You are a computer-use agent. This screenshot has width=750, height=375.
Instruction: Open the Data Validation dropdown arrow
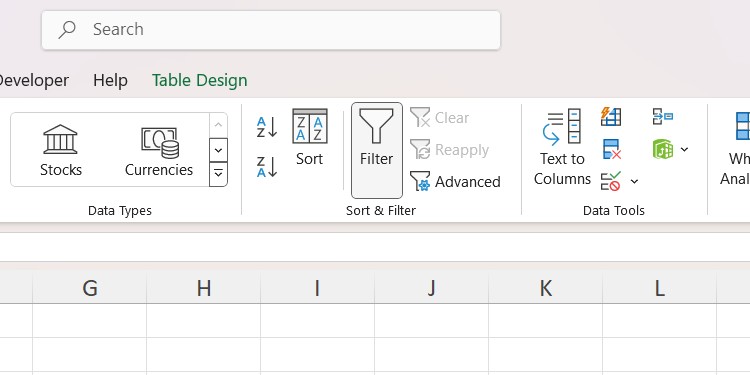pyautogui.click(x=634, y=181)
